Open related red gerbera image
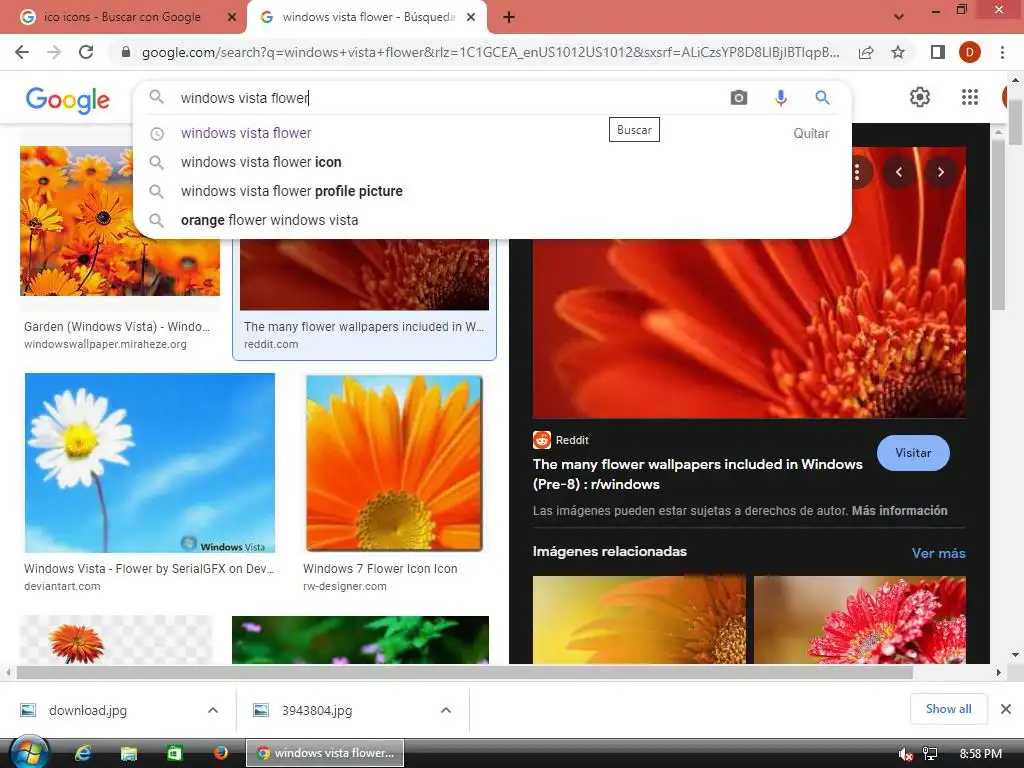Image resolution: width=1024 pixels, height=768 pixels. 859,619
